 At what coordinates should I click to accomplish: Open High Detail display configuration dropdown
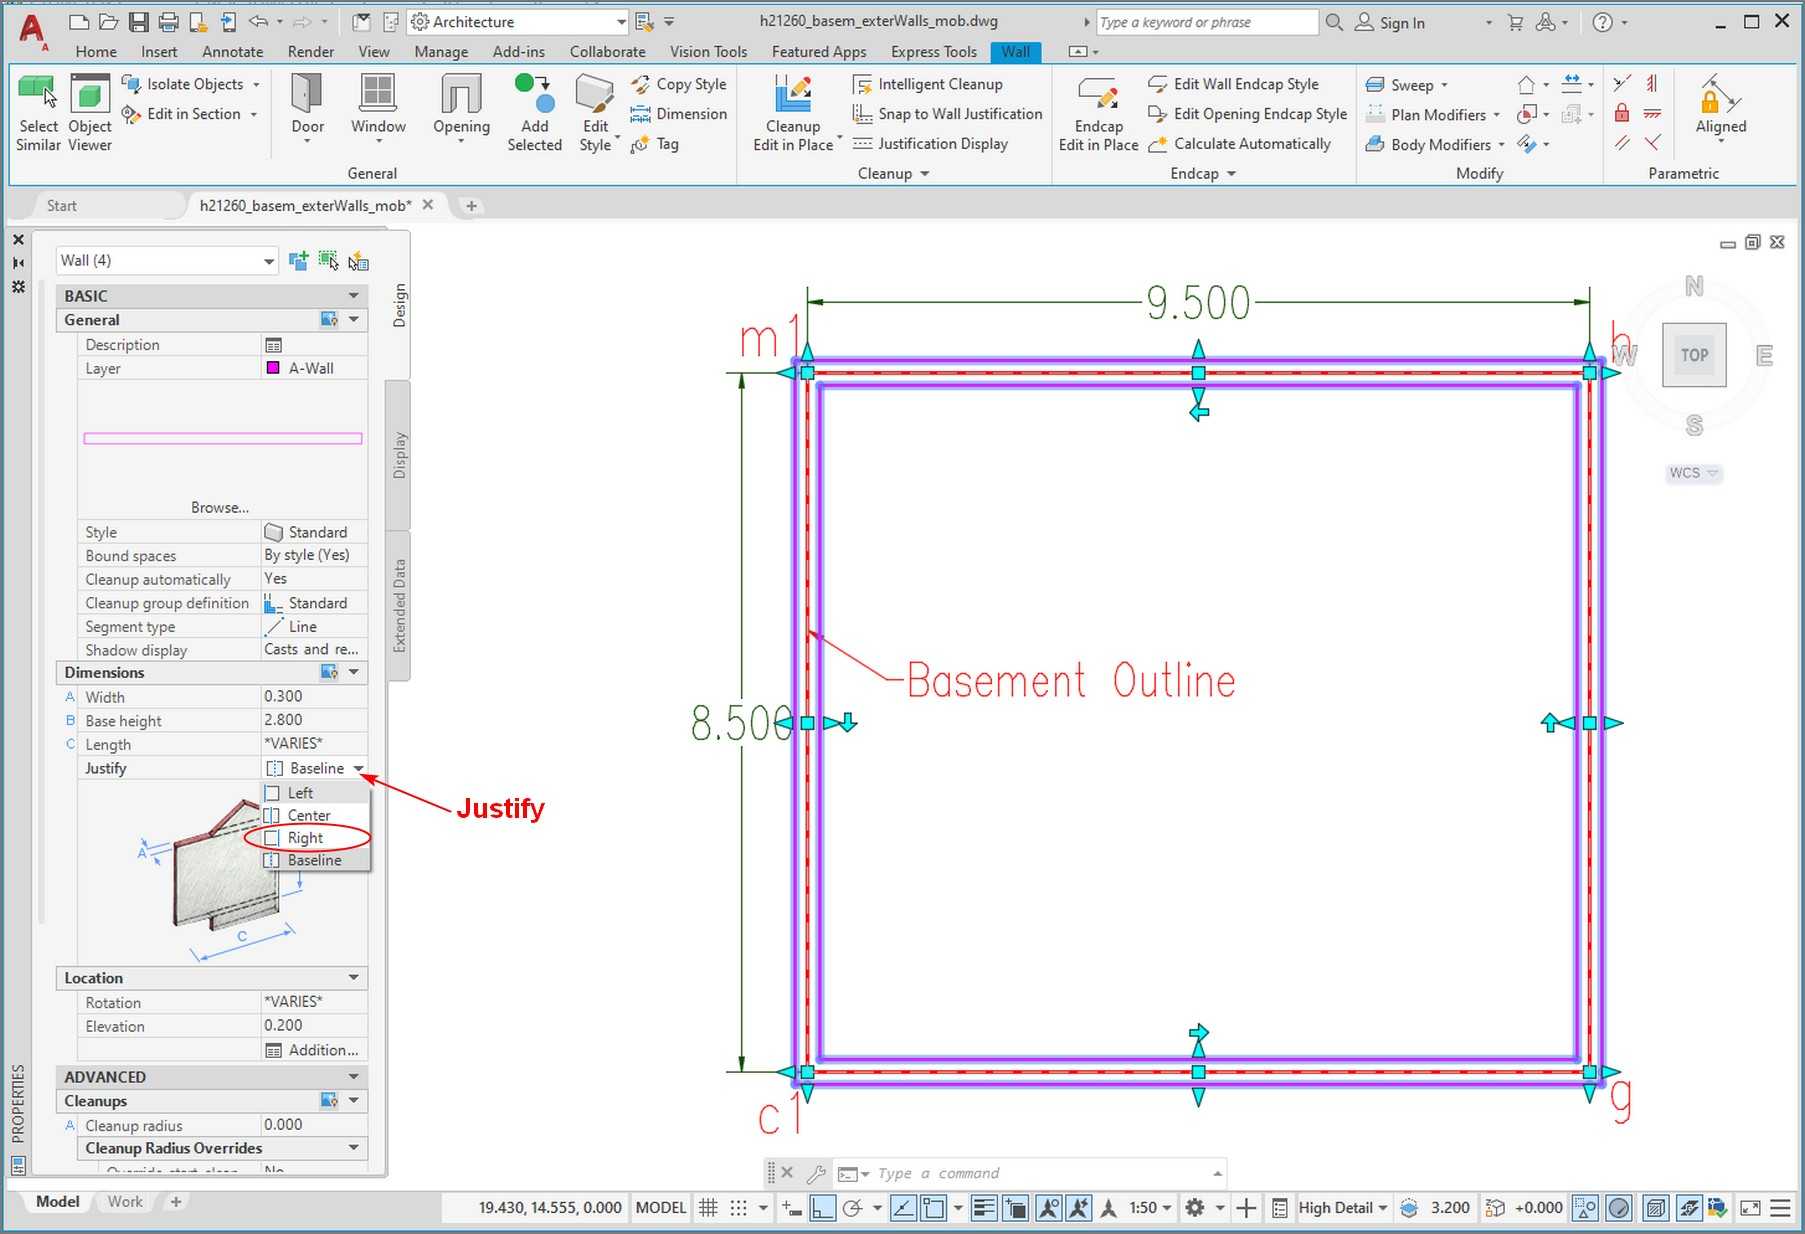[x=1343, y=1208]
